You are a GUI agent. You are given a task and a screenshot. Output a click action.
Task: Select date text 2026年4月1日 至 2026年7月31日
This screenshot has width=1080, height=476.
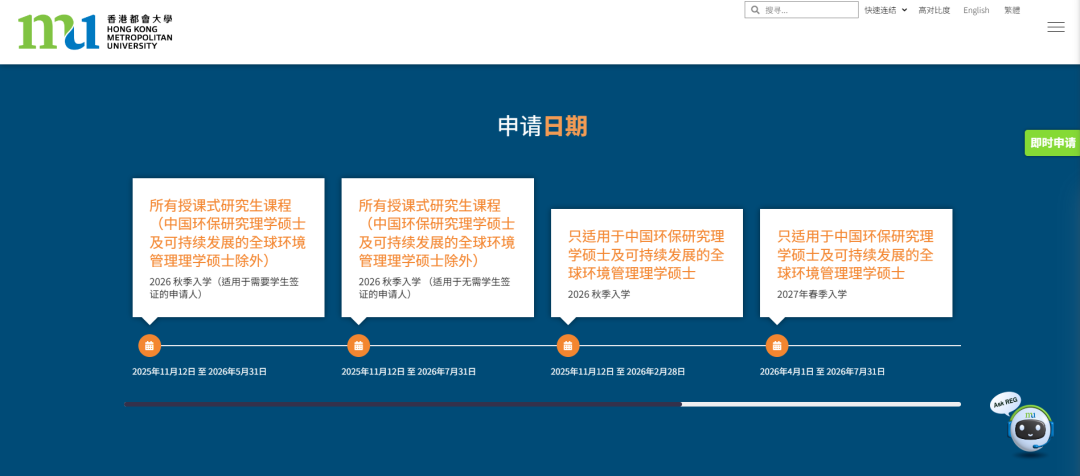[822, 372]
